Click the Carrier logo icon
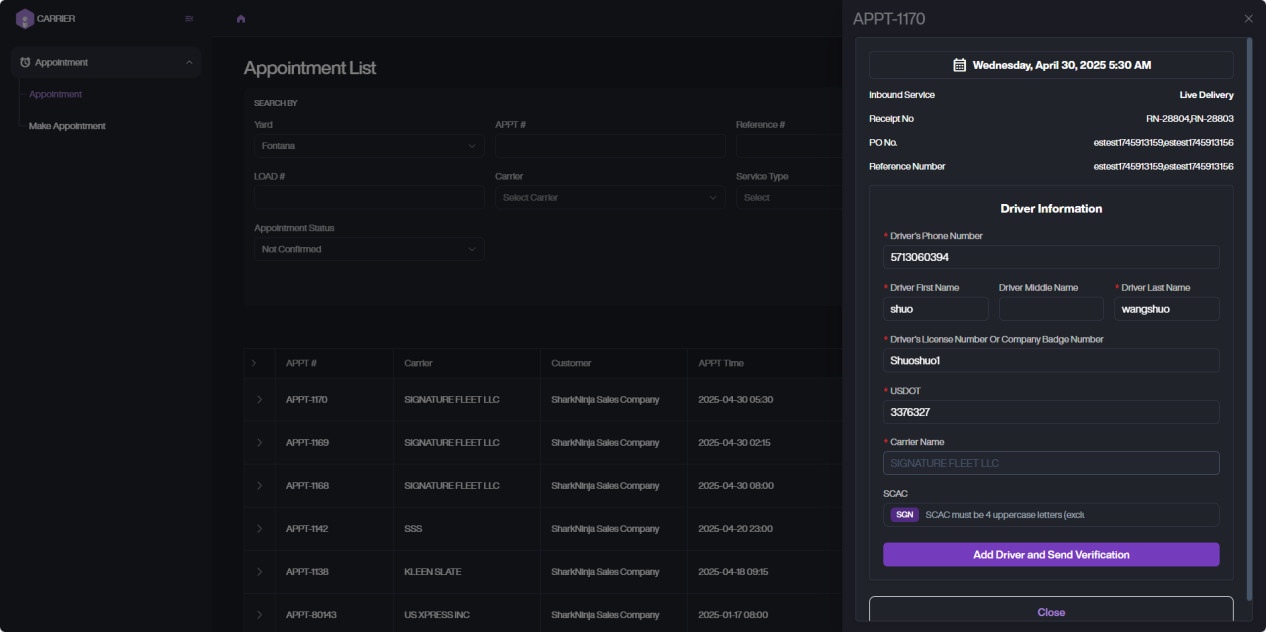1266x632 pixels. click(x=25, y=18)
